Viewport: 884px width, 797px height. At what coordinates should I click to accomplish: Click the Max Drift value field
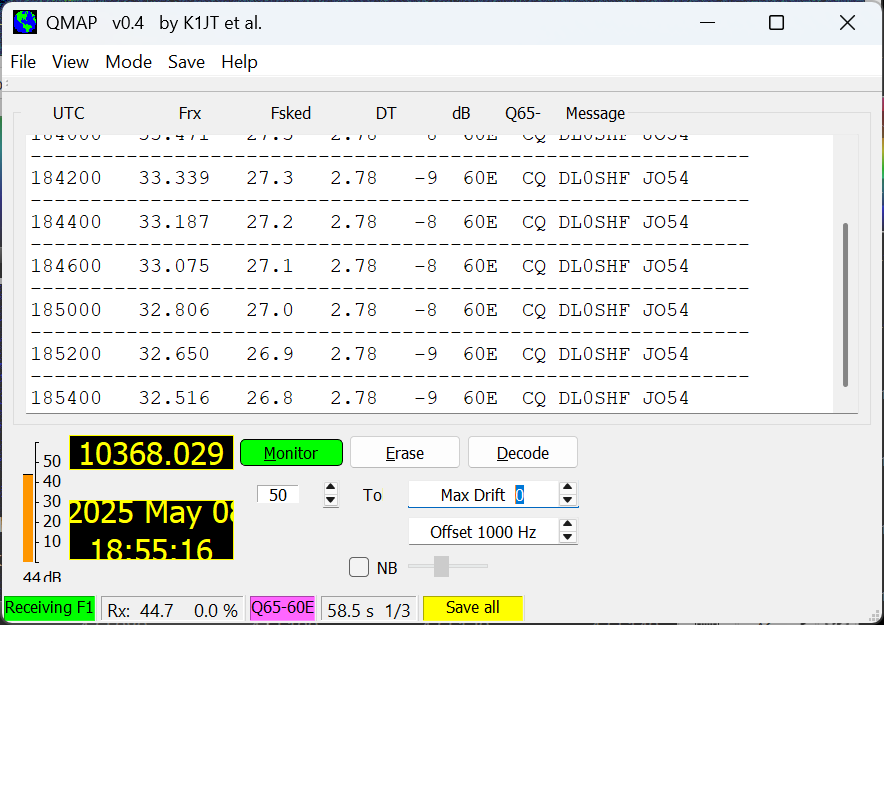pos(483,494)
